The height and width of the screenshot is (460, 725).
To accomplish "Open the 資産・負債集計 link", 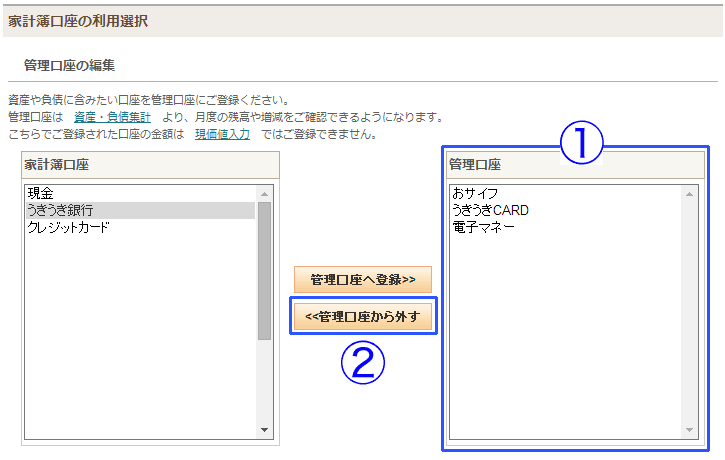I will 112,117.
